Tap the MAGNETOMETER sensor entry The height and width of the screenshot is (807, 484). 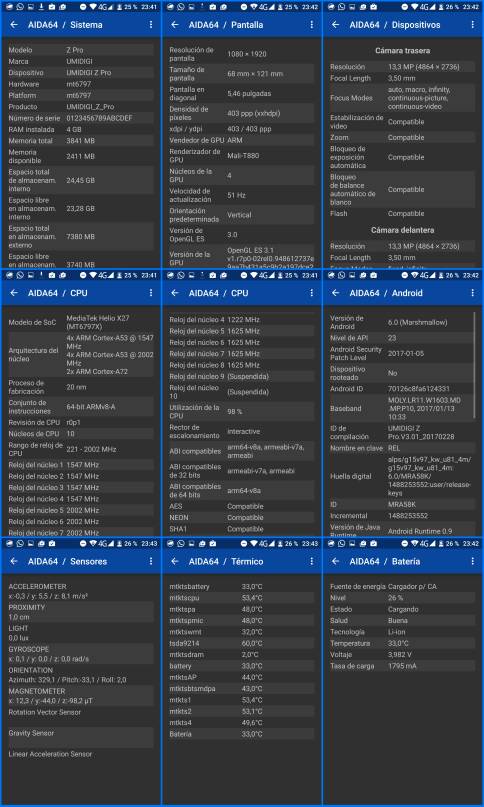[x=81, y=696]
